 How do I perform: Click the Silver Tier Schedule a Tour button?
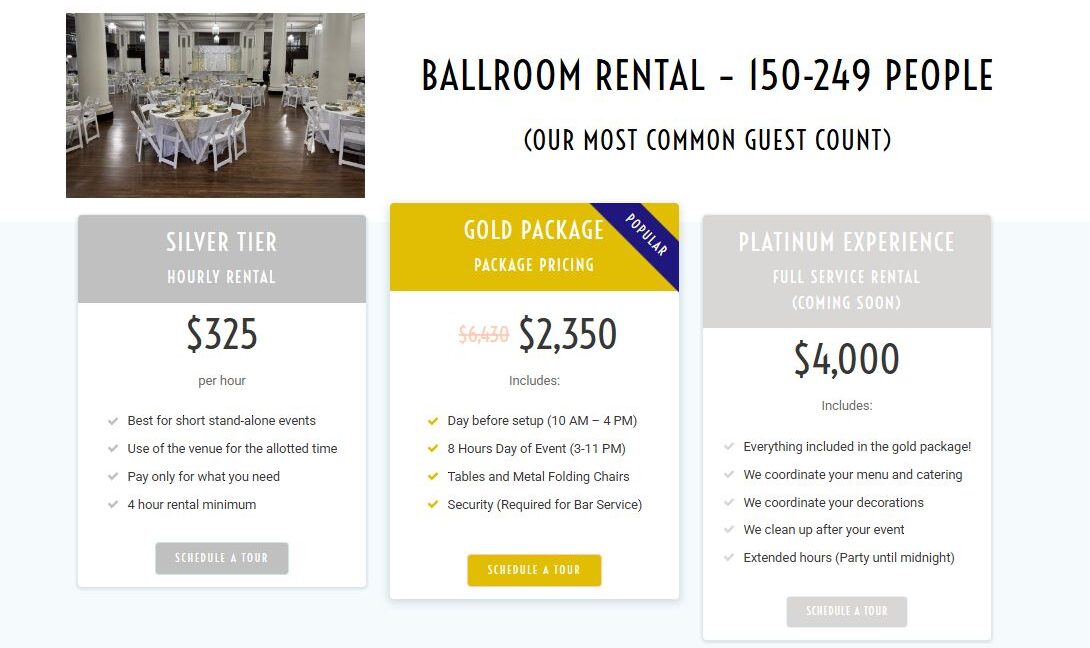[222, 558]
